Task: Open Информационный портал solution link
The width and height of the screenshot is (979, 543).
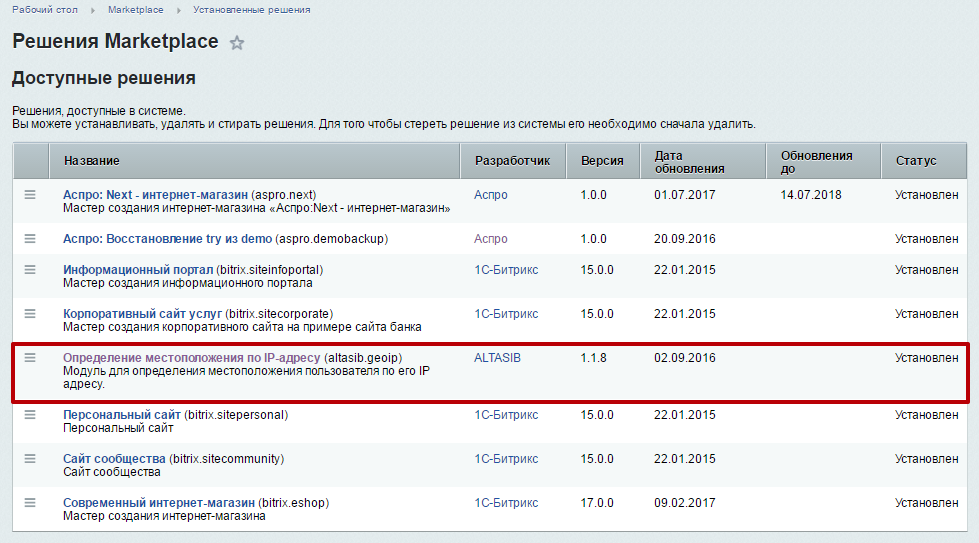Action: [138, 270]
